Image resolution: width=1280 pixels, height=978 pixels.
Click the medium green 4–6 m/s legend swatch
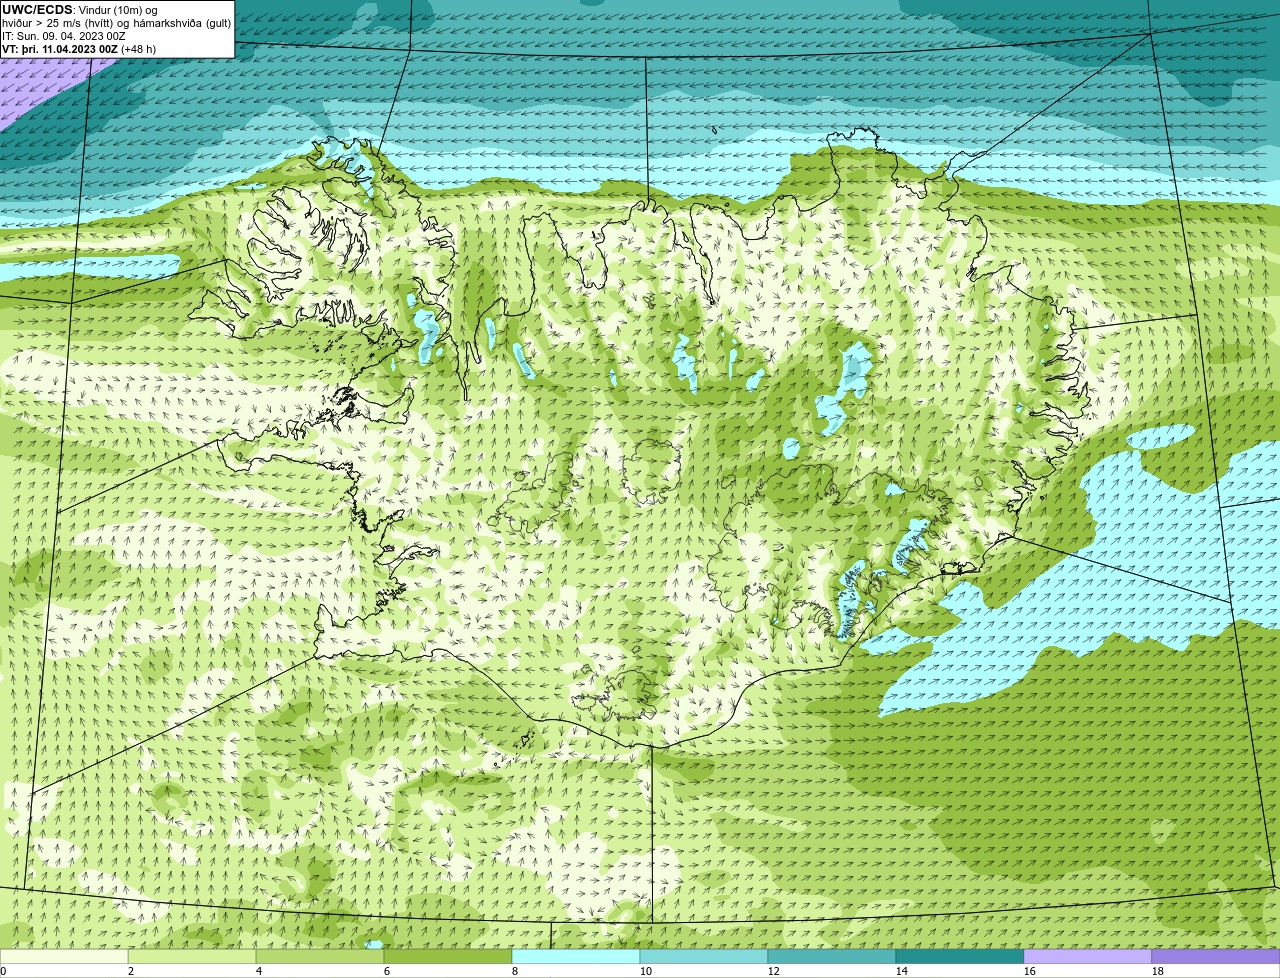(x=320, y=957)
